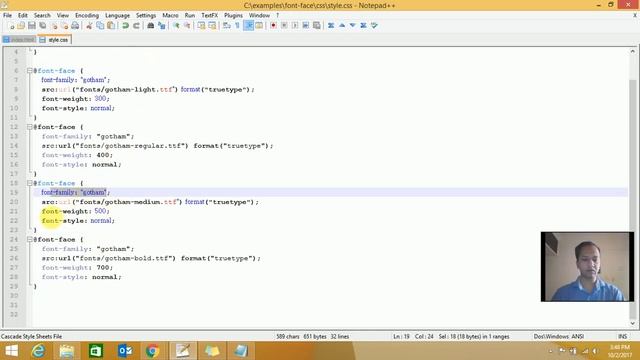
Task: Click the blue up-arrow TextFX toolbar icon
Action: point(342,26)
